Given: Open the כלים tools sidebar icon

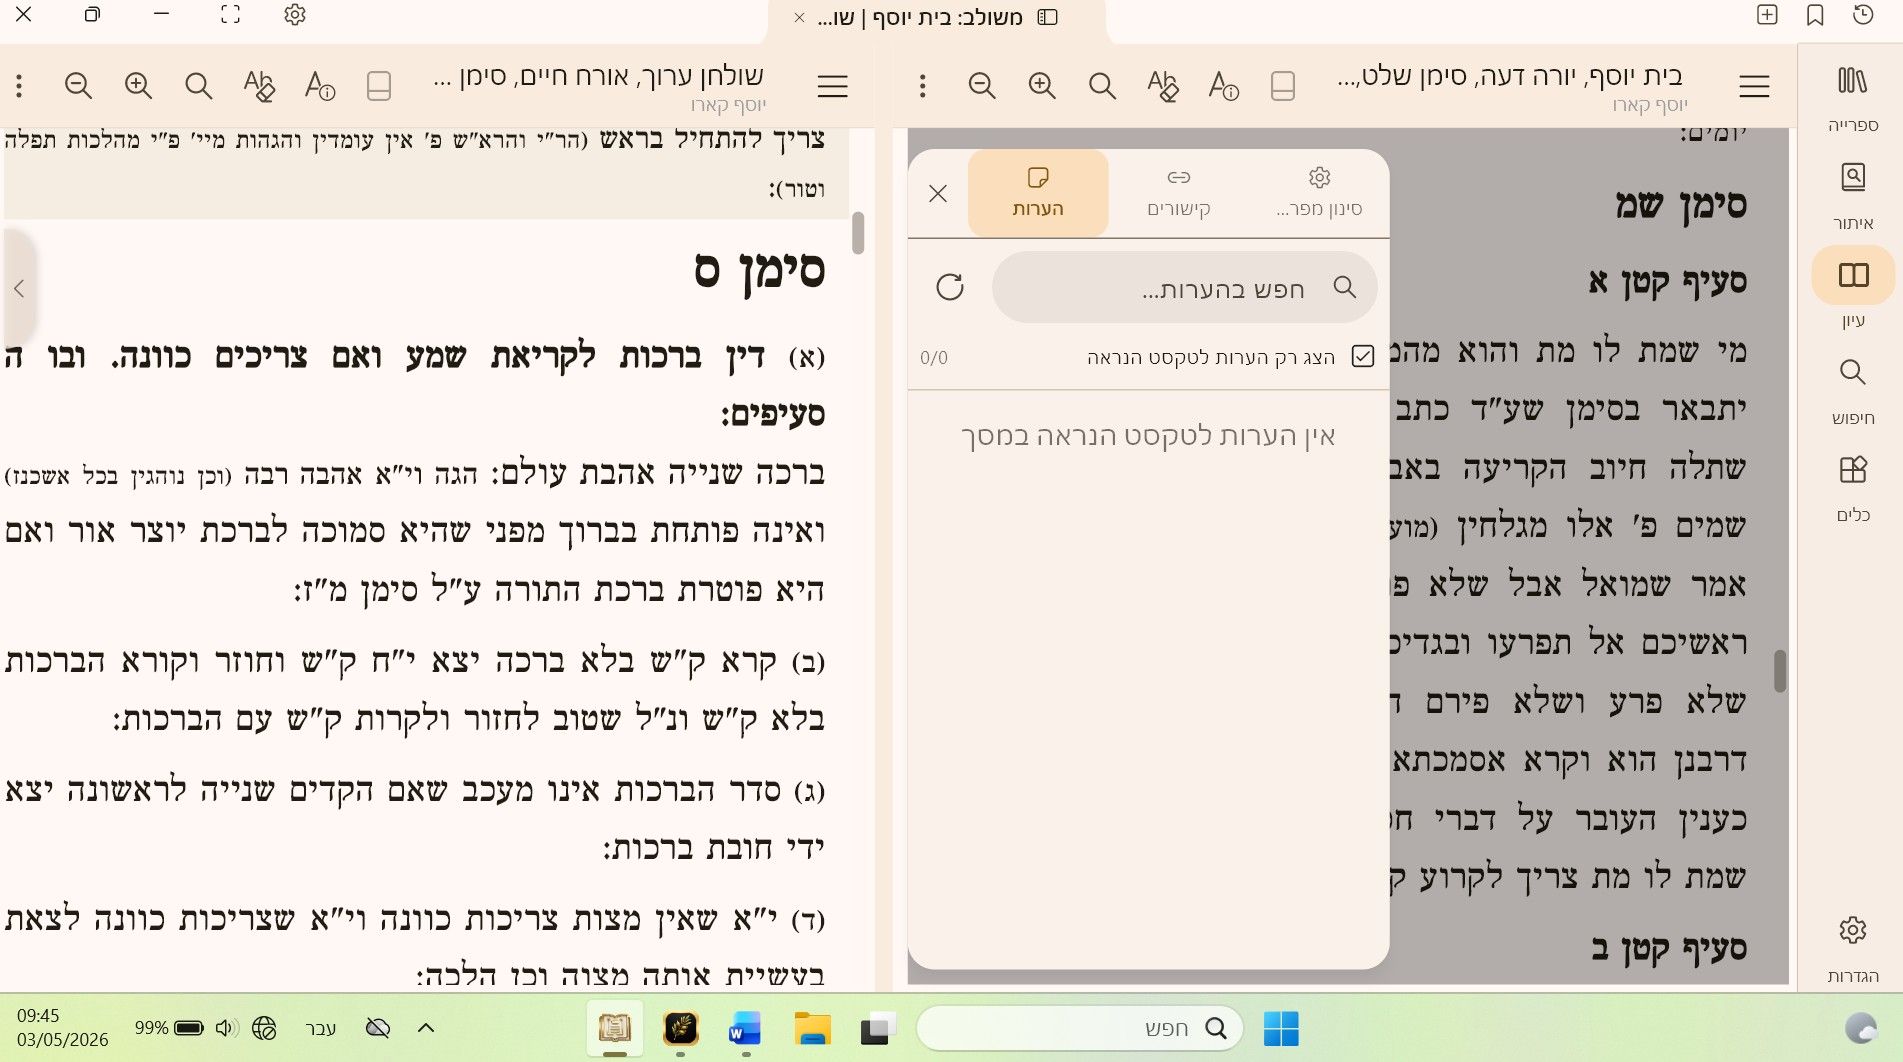Looking at the screenshot, I should [x=1852, y=486].
